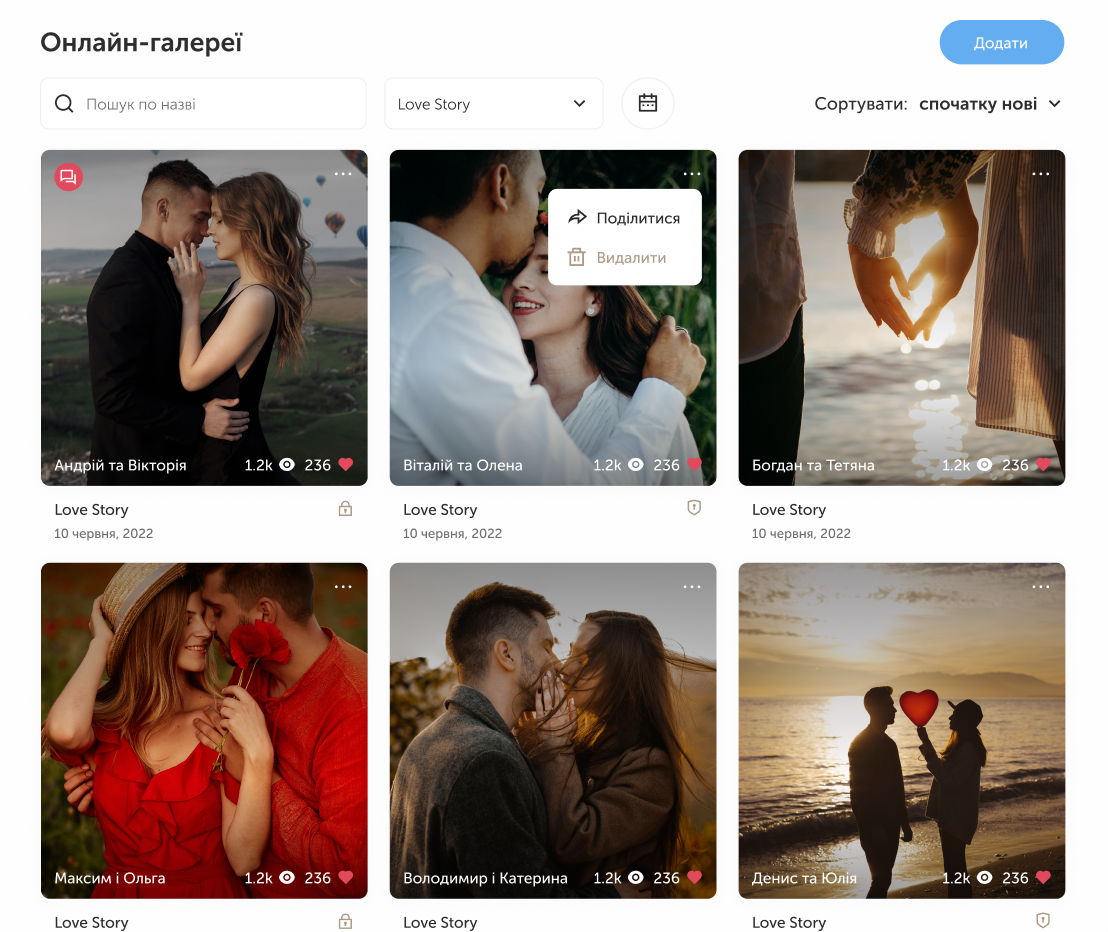The width and height of the screenshot is (1108, 932).
Task: Expand the Love Story category dropdown
Action: (493, 104)
